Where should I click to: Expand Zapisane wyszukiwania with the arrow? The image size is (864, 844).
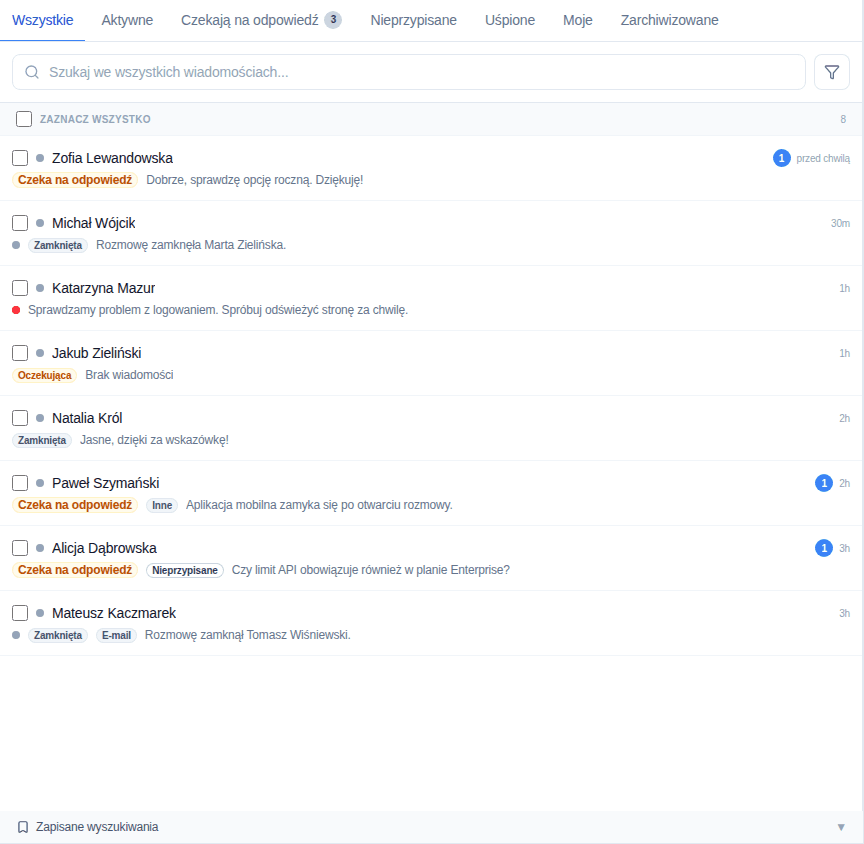pyautogui.click(x=841, y=827)
